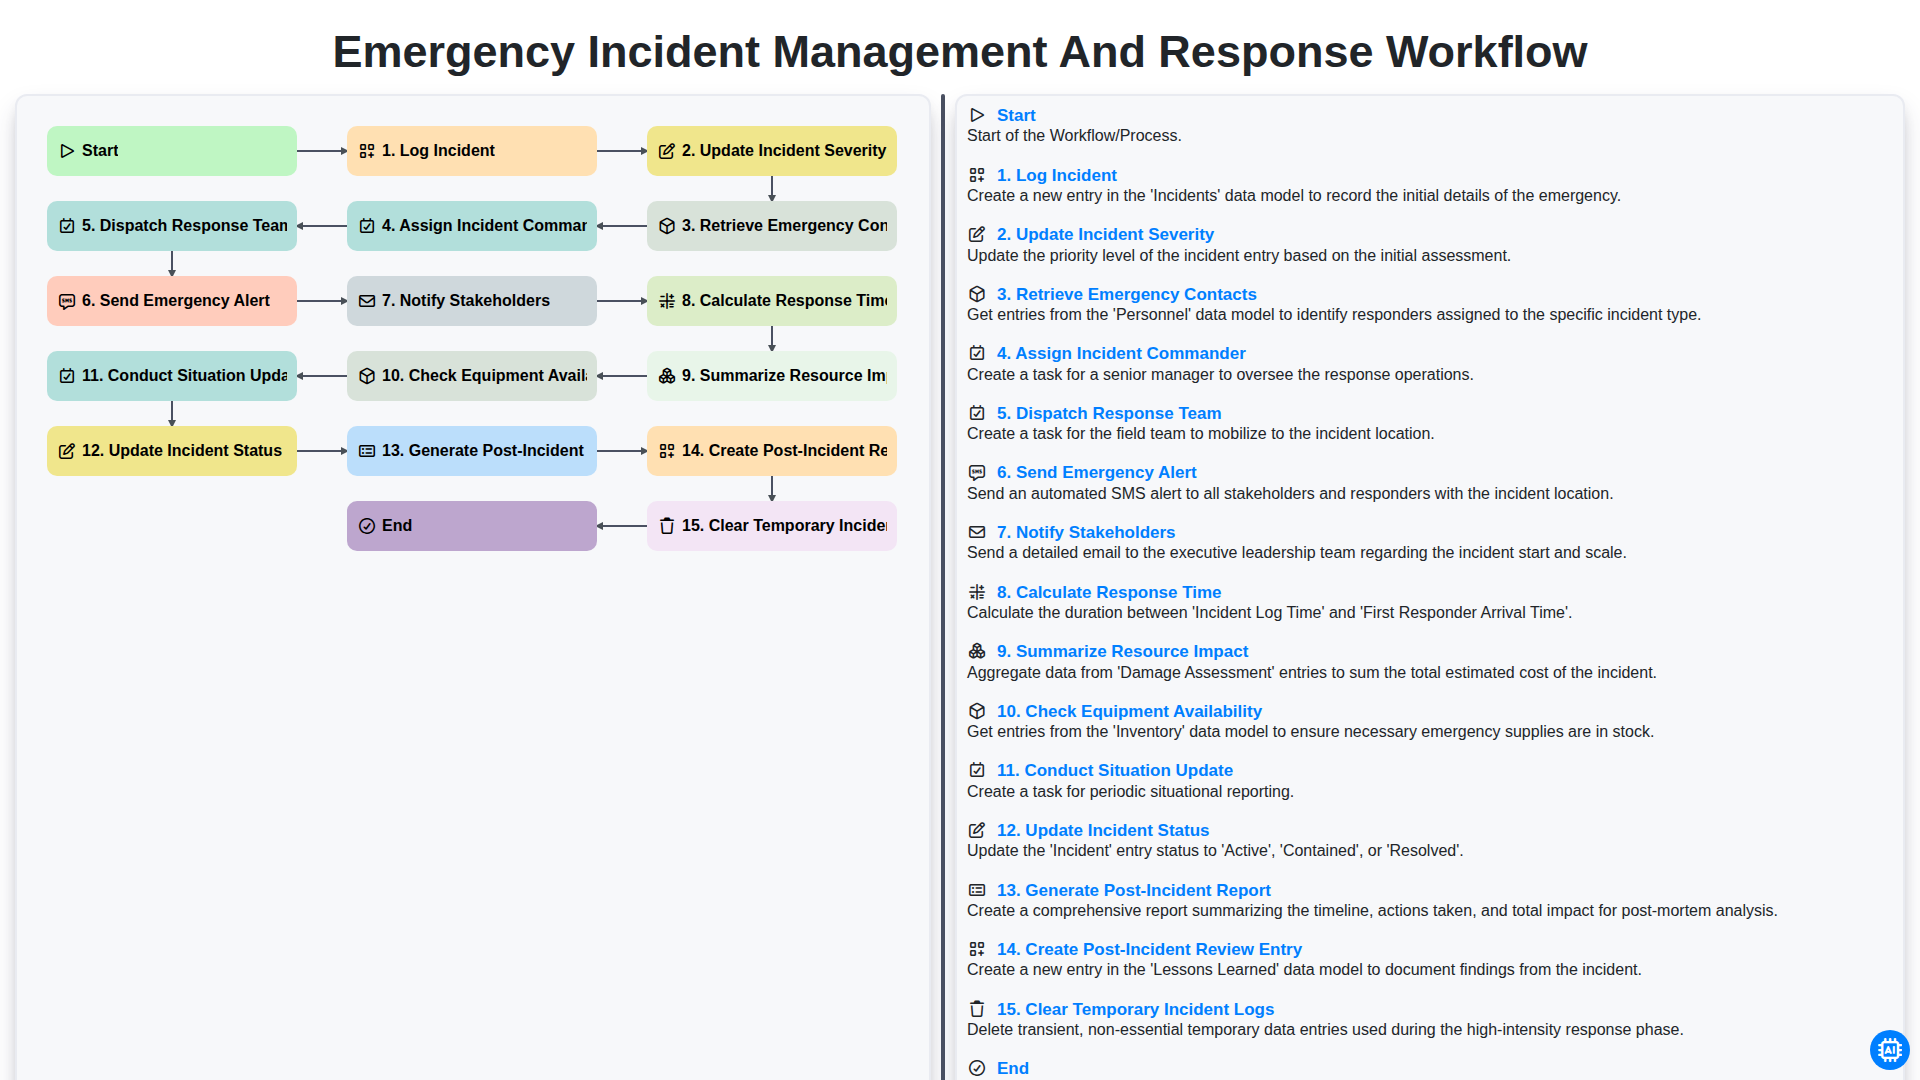Click the '6. Send Emergency Alert' link
The image size is (1920, 1080).
(x=1097, y=472)
